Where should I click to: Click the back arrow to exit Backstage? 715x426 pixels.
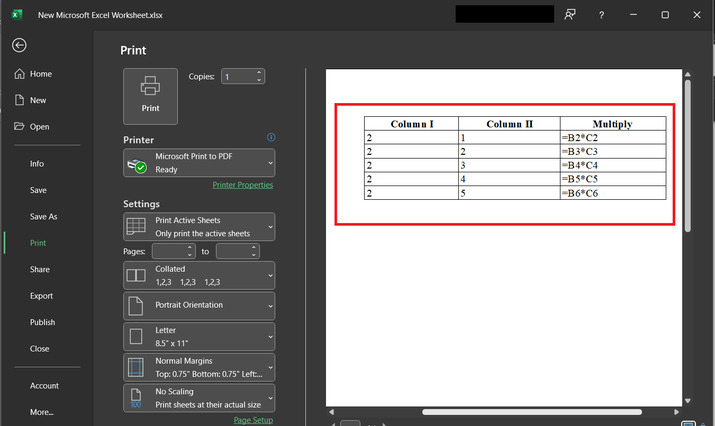(x=19, y=45)
